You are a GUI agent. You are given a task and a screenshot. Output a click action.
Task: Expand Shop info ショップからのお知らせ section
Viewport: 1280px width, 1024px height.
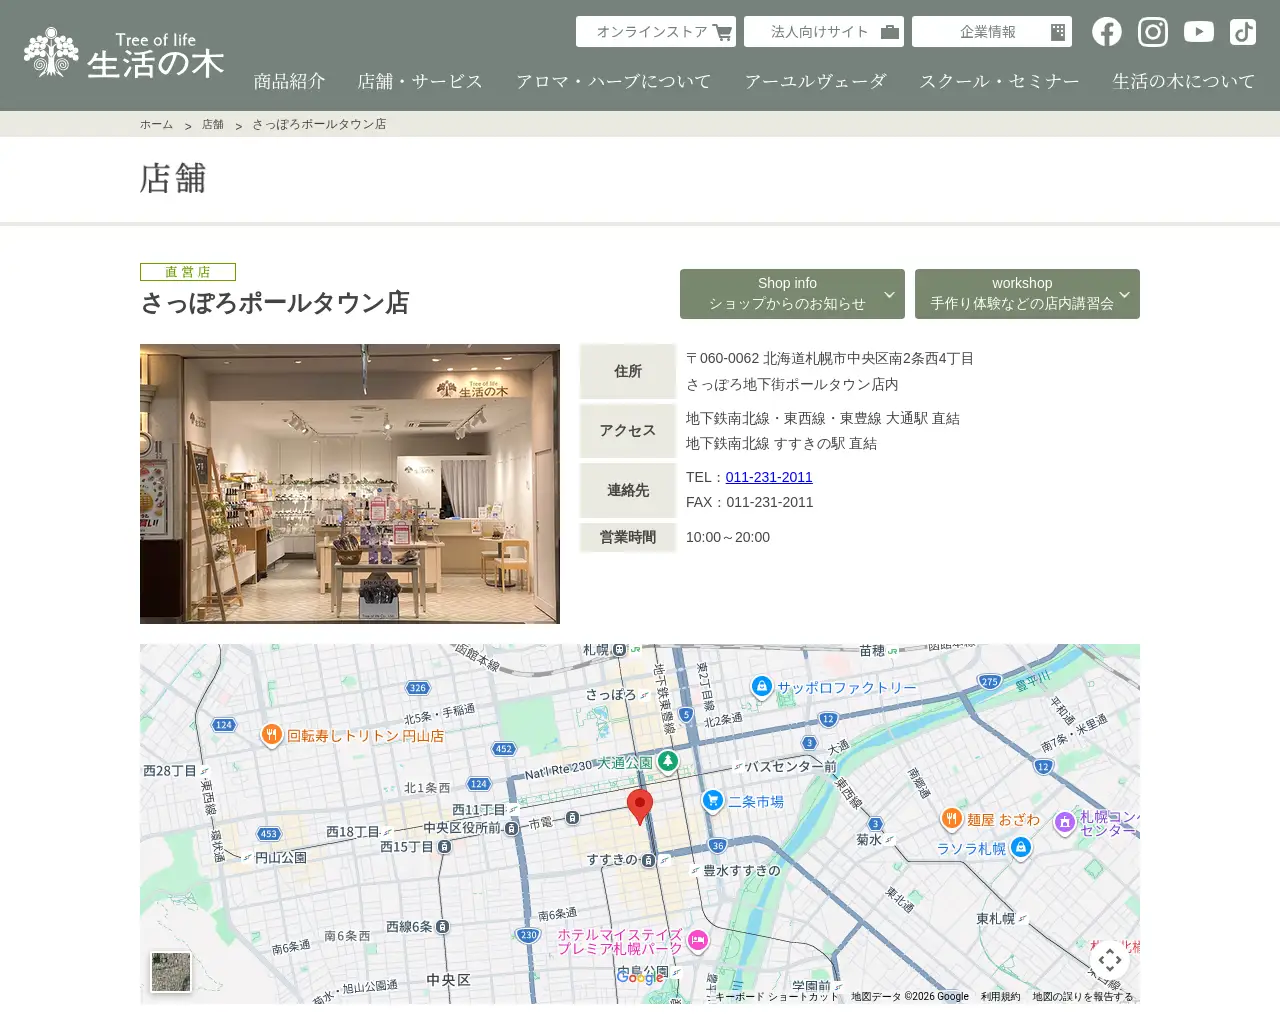[x=792, y=294]
